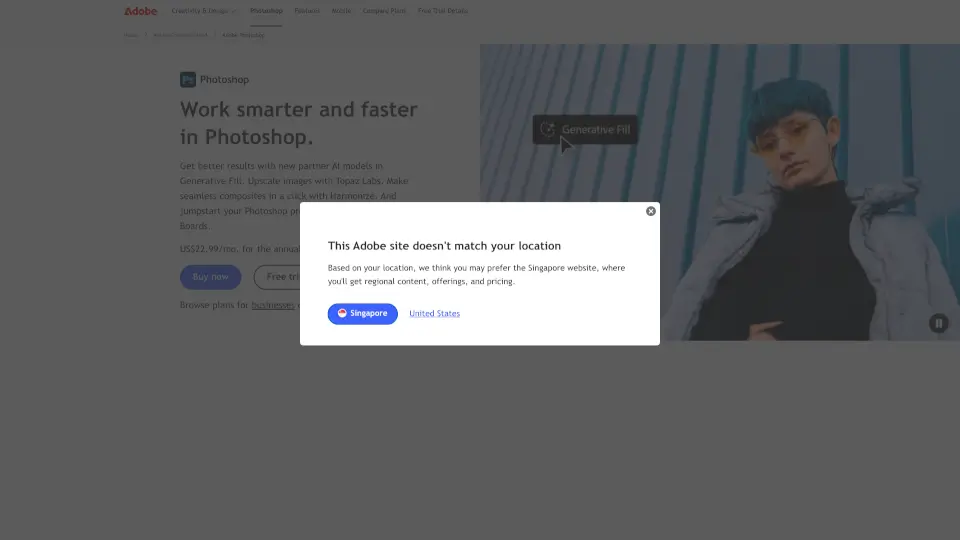Click the Photoshop app icon

[188, 80]
